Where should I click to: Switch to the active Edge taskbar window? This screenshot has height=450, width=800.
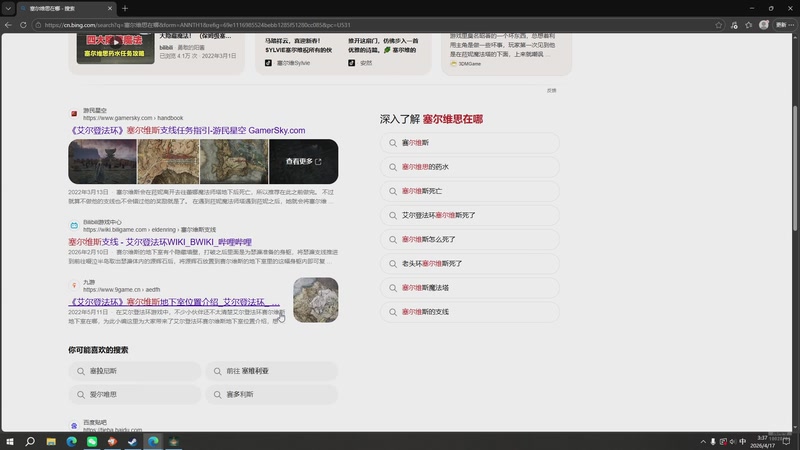(x=153, y=441)
